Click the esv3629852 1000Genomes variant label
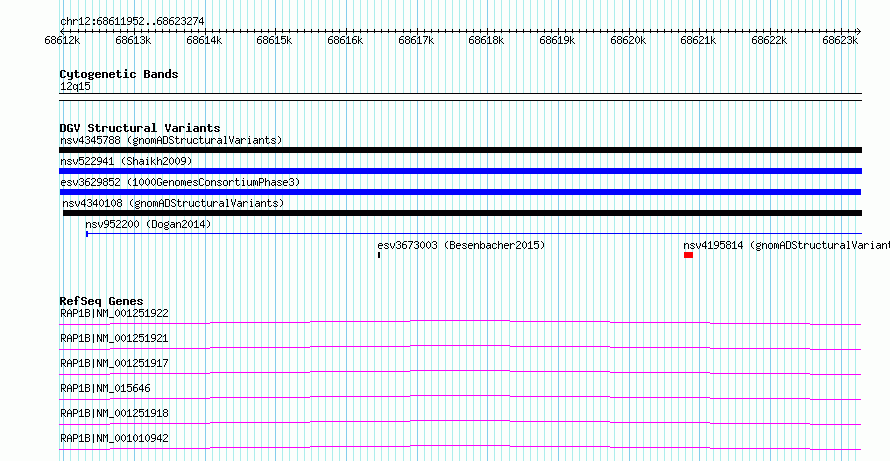The image size is (890, 461). 180,182
